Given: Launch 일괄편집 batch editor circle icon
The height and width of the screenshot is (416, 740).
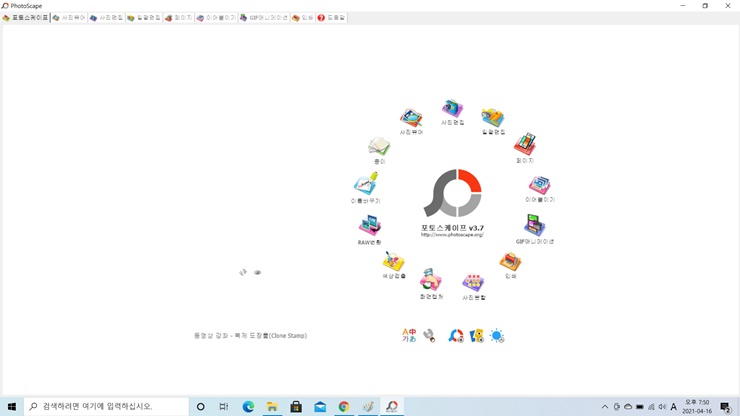Looking at the screenshot, I should click(493, 121).
